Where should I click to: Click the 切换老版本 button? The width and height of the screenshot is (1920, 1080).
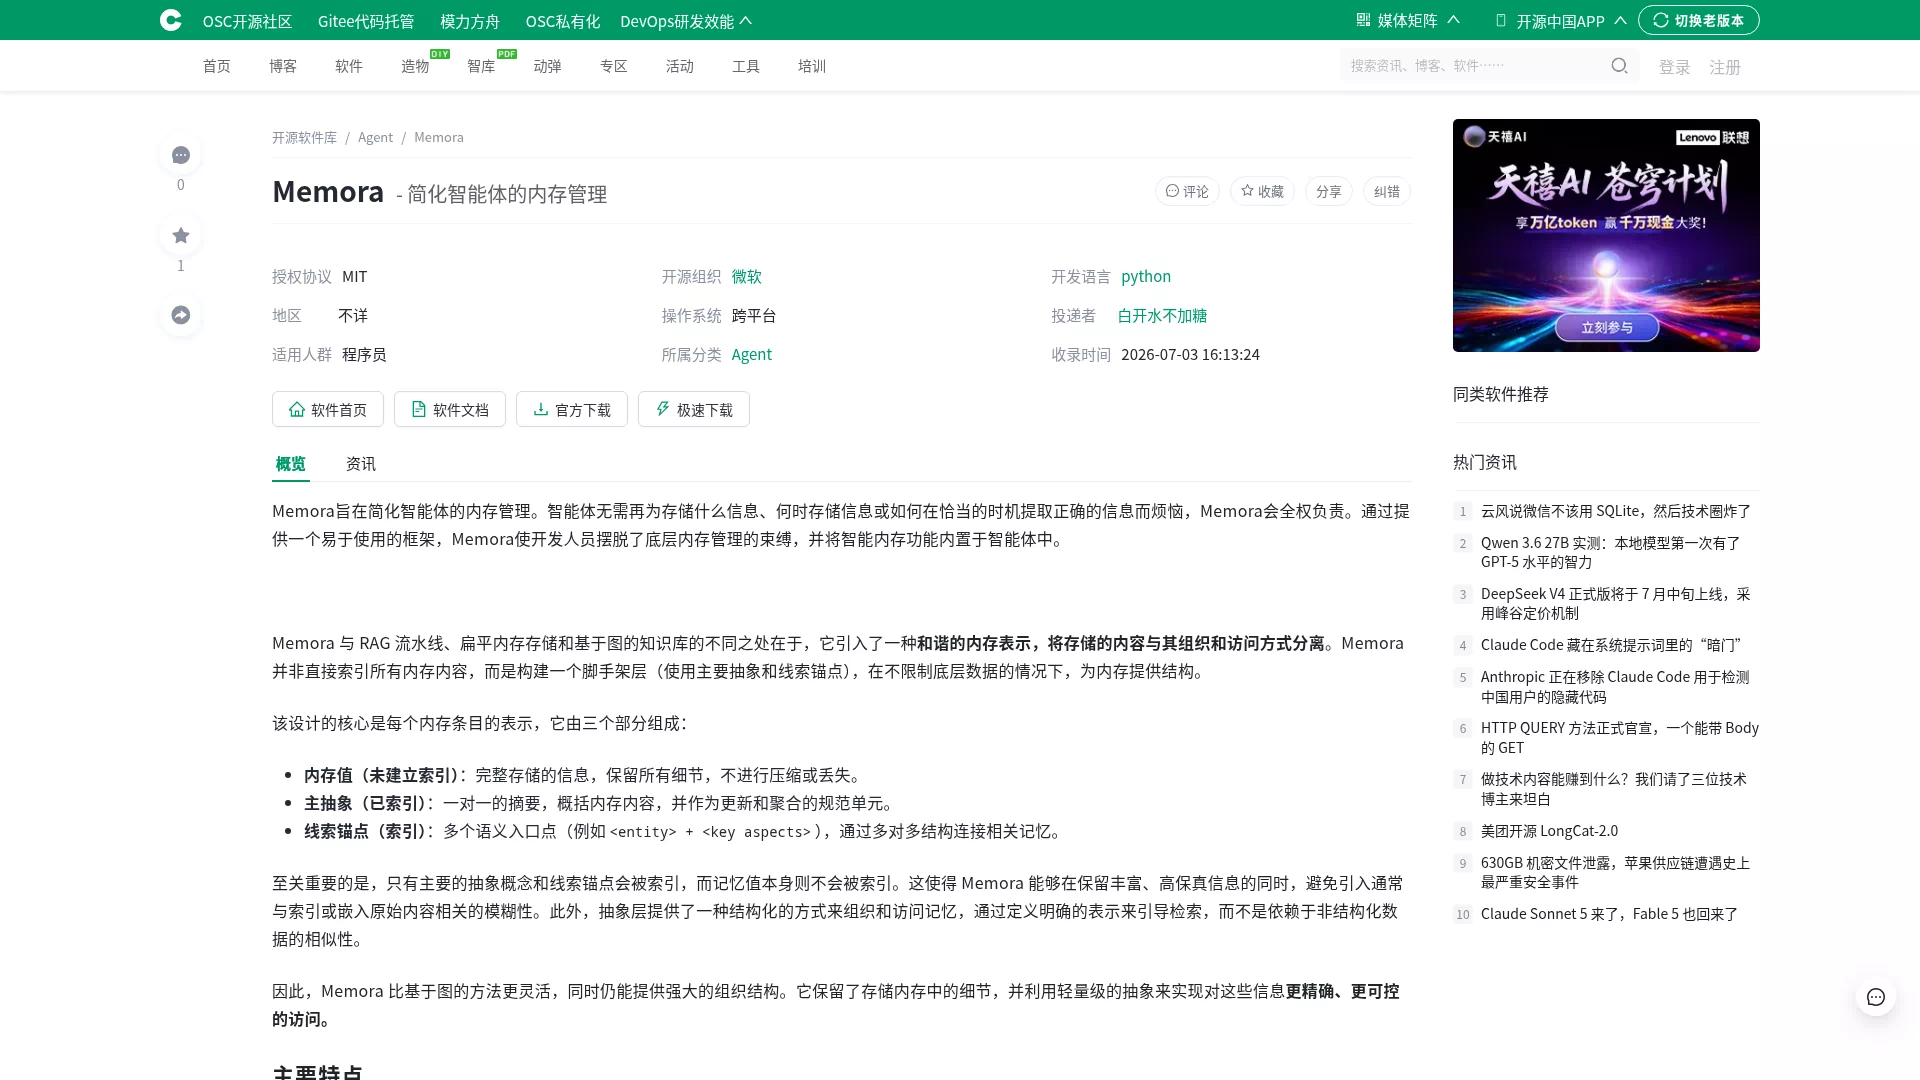point(1699,20)
